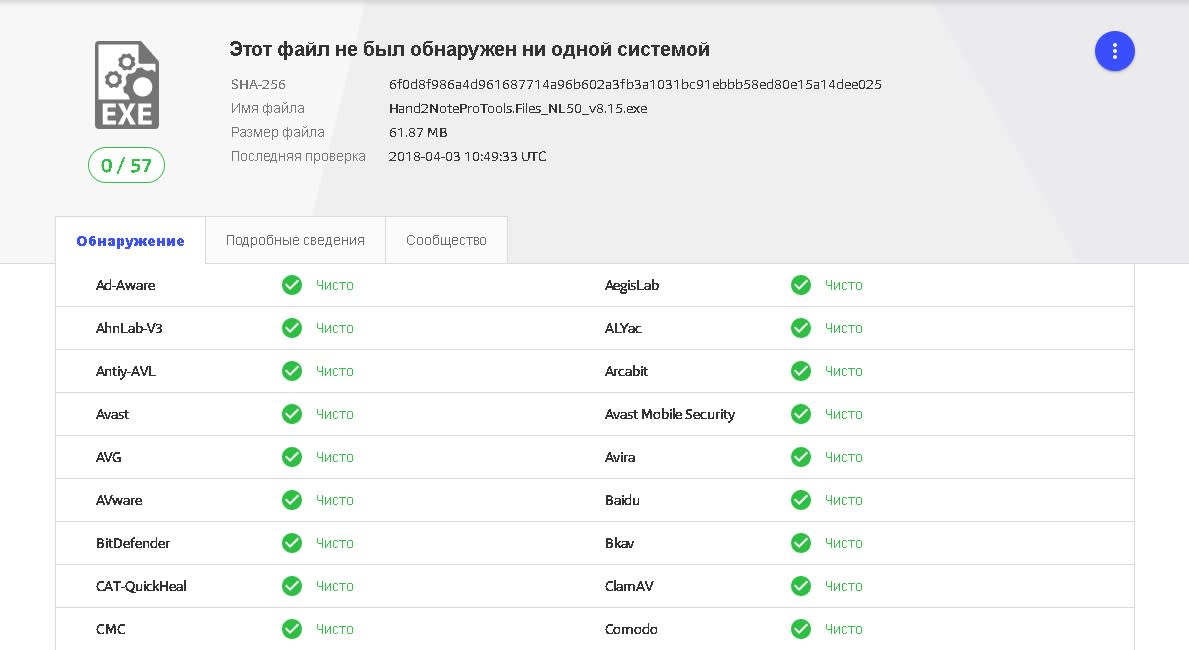Click the file size value 61.87 MB

point(418,132)
